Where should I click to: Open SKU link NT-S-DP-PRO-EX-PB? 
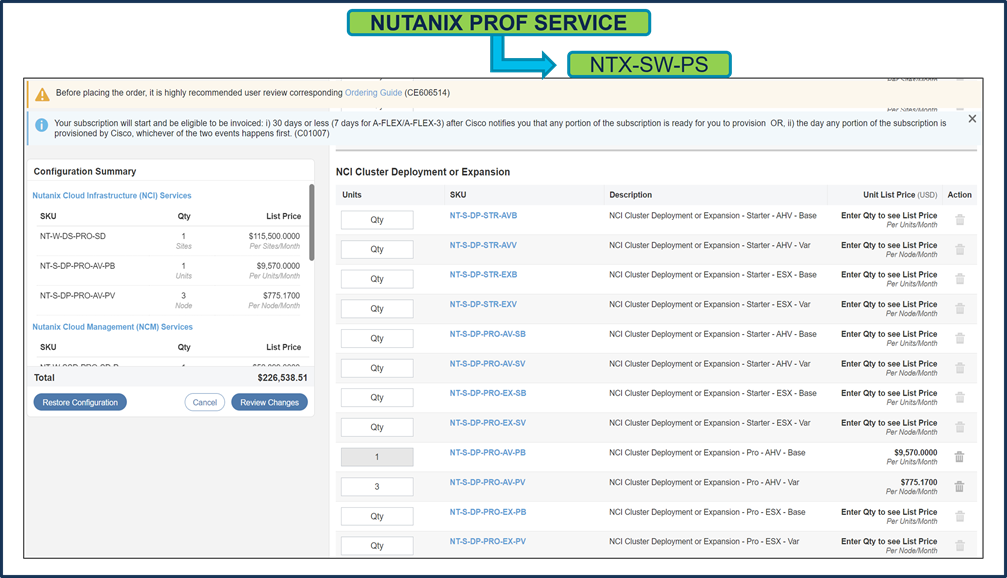click(487, 512)
